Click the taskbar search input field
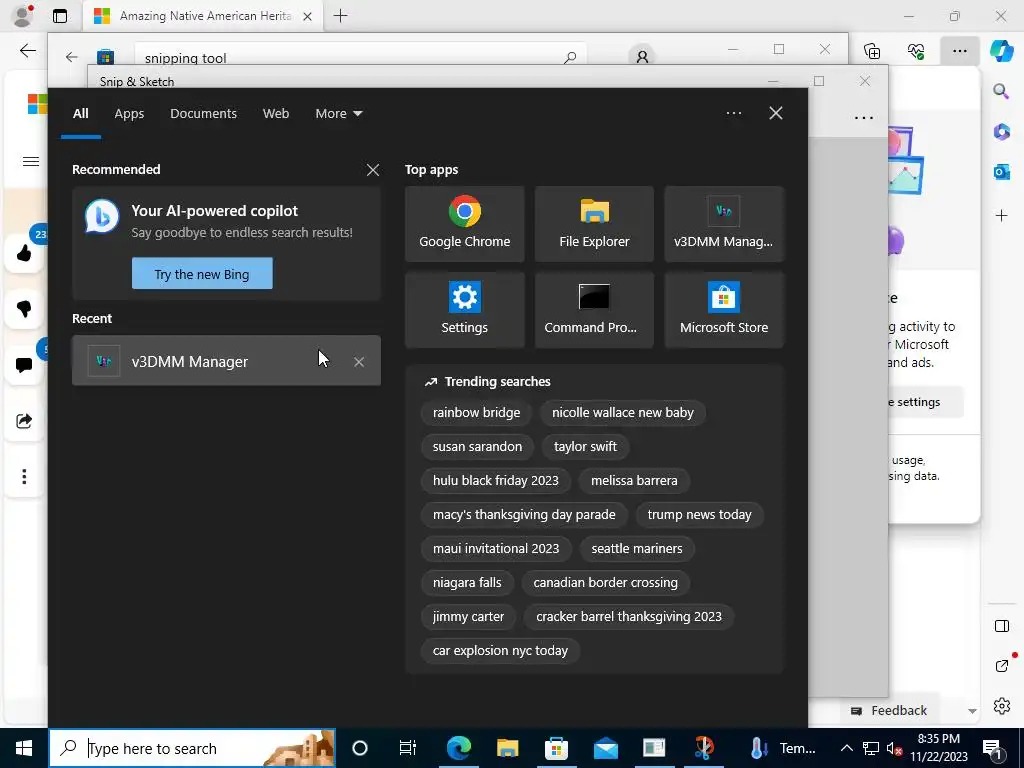 pyautogui.click(x=192, y=748)
